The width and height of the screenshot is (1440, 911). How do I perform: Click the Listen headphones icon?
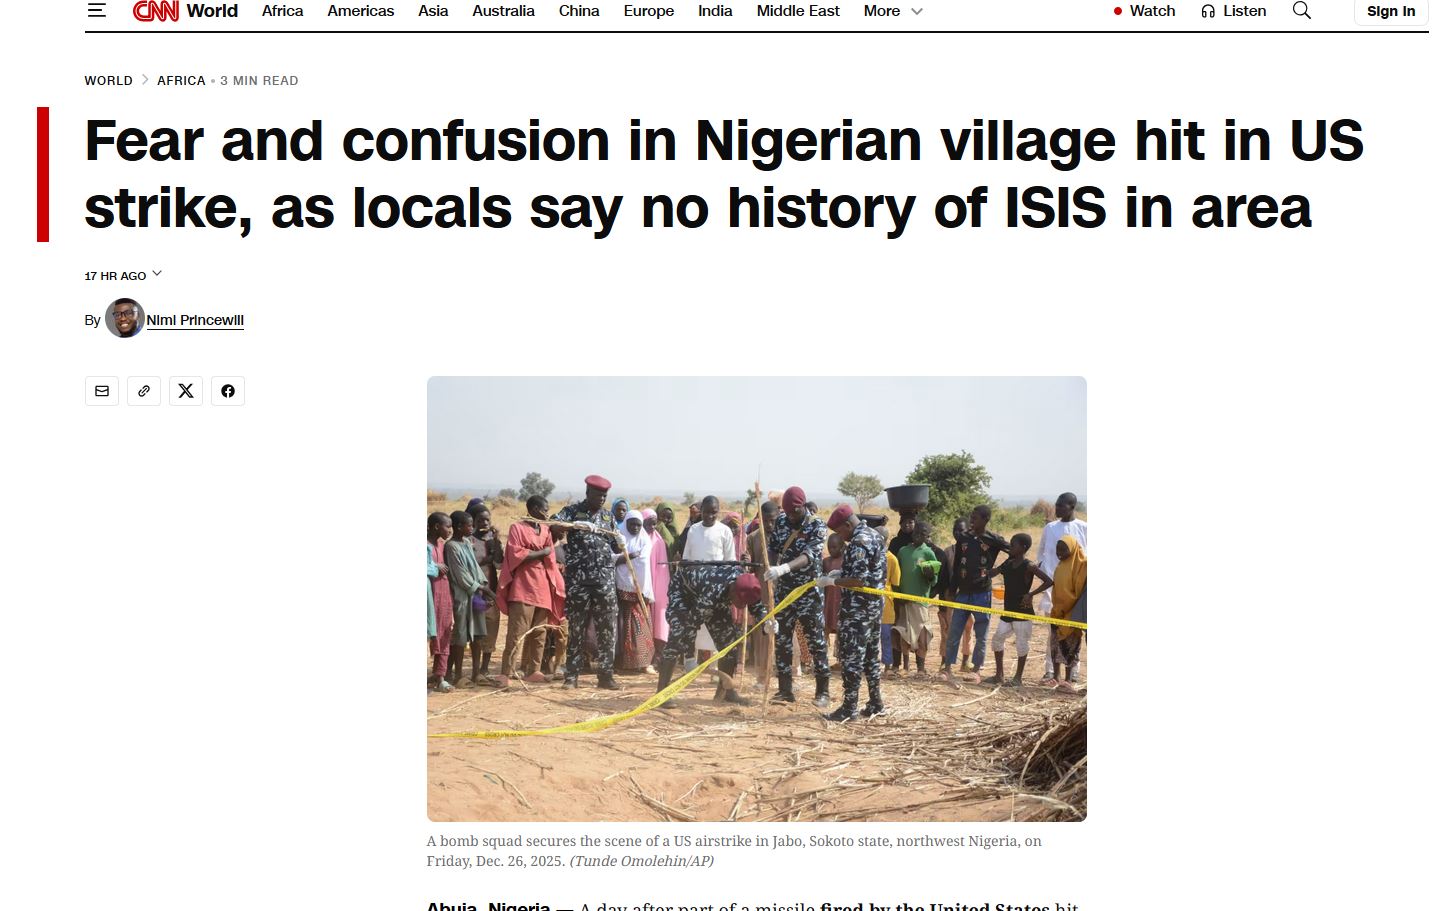[x=1208, y=11]
